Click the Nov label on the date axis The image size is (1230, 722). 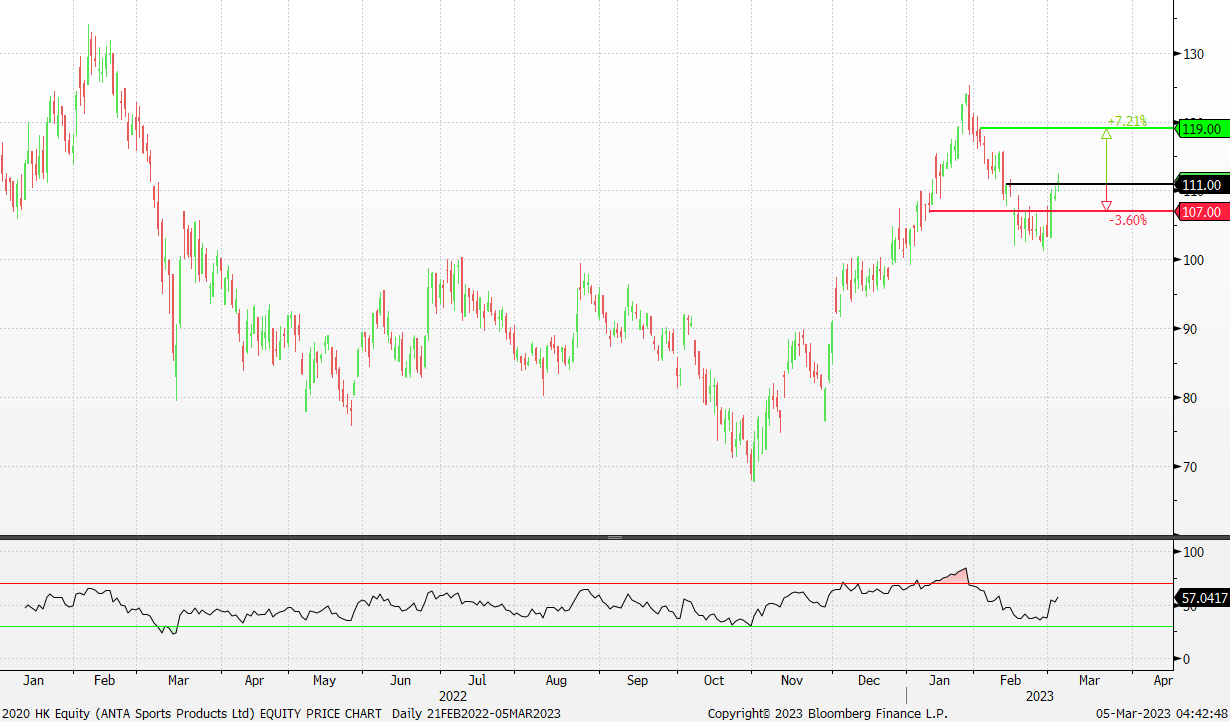click(x=792, y=680)
